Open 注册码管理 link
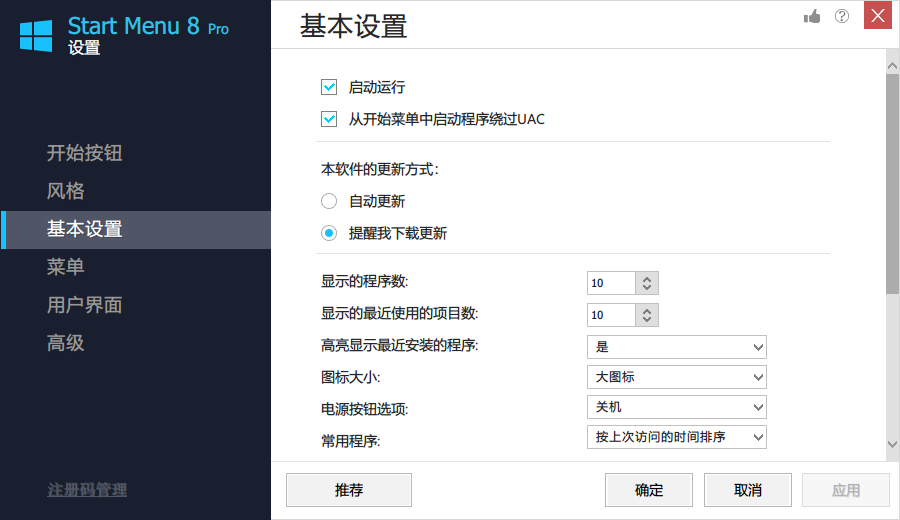900x520 pixels. 87,490
